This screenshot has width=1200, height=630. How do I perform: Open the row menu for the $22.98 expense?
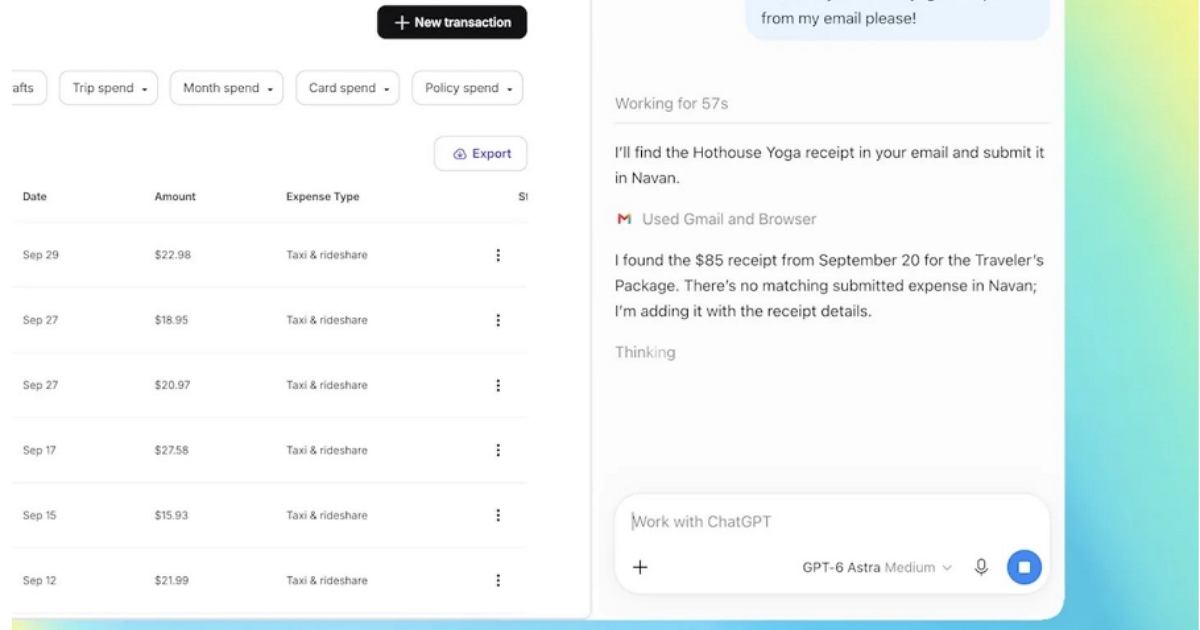click(x=498, y=255)
